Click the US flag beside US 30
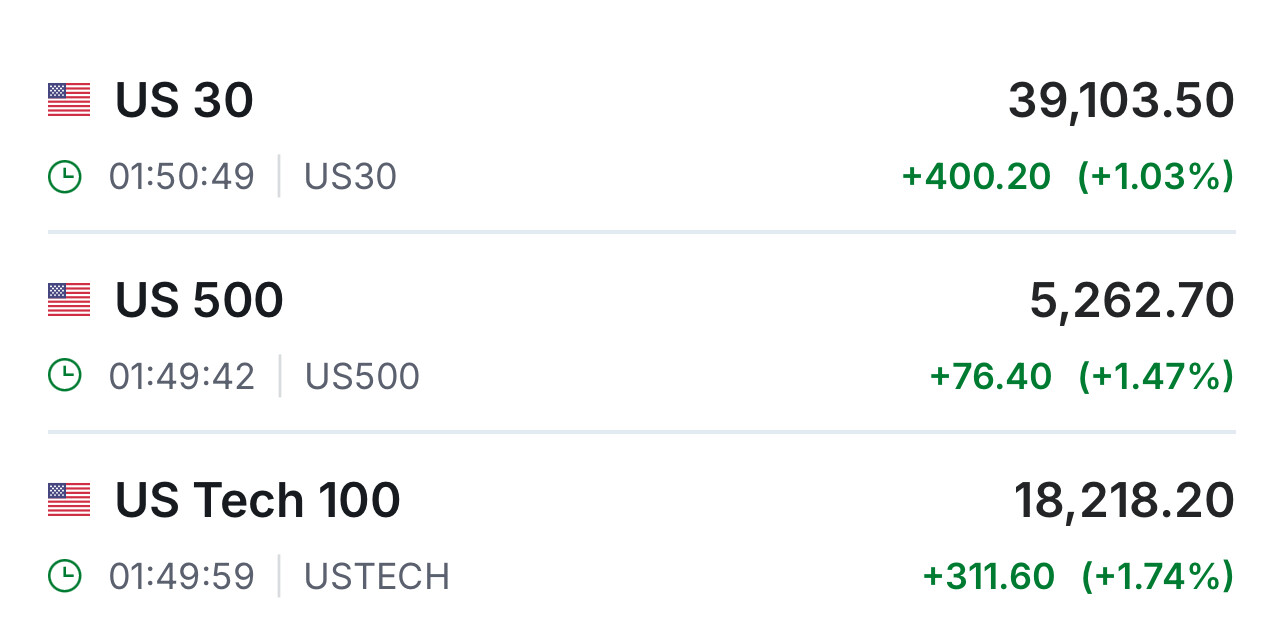The width and height of the screenshot is (1284, 624). tap(69, 100)
